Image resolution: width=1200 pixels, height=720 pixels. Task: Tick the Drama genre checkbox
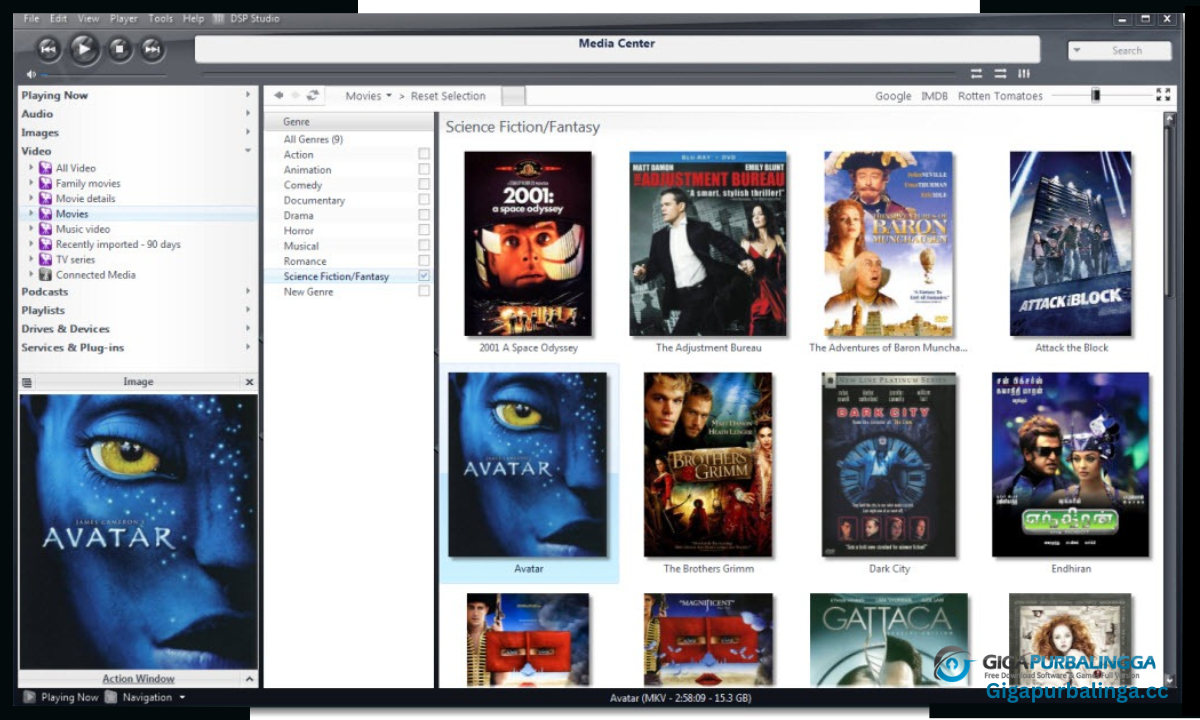[x=424, y=215]
